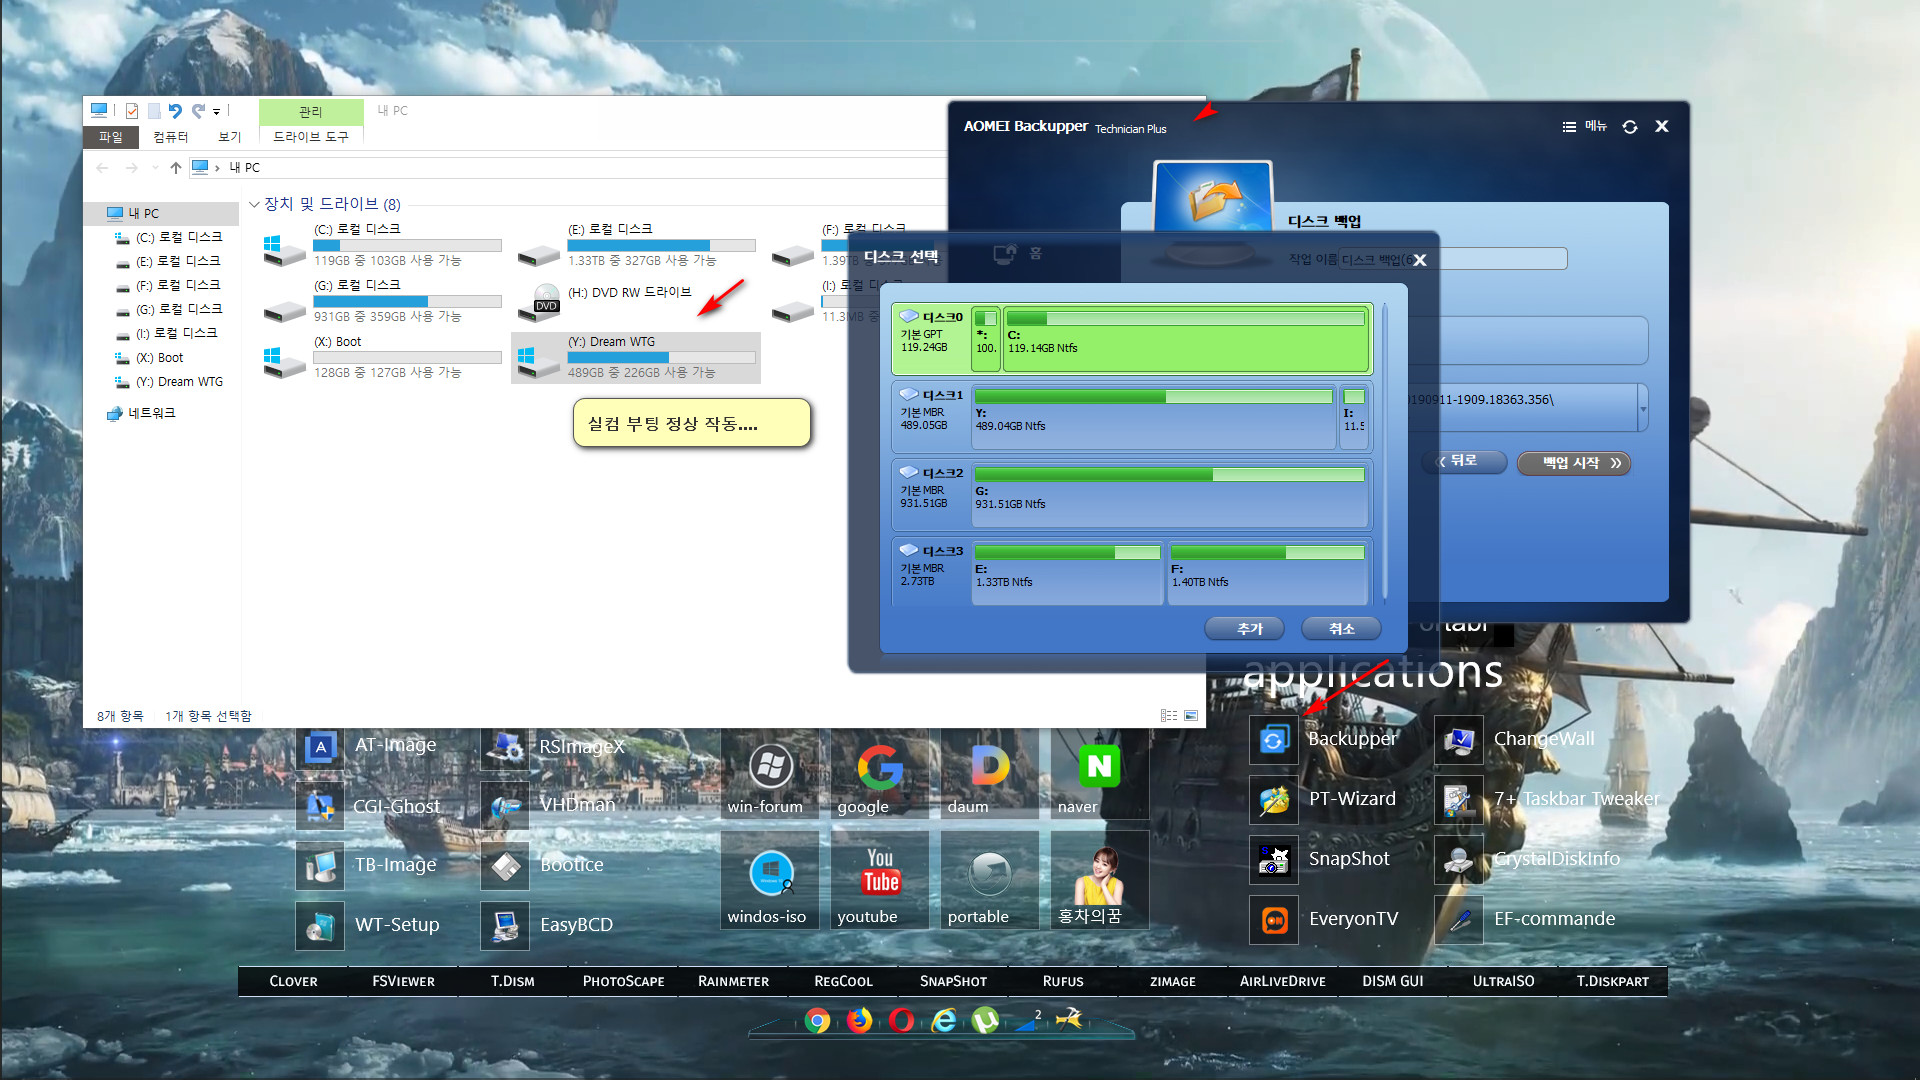This screenshot has height=1080, width=1920.
Task: Launch the EasyBCD icon
Action: coord(505,926)
